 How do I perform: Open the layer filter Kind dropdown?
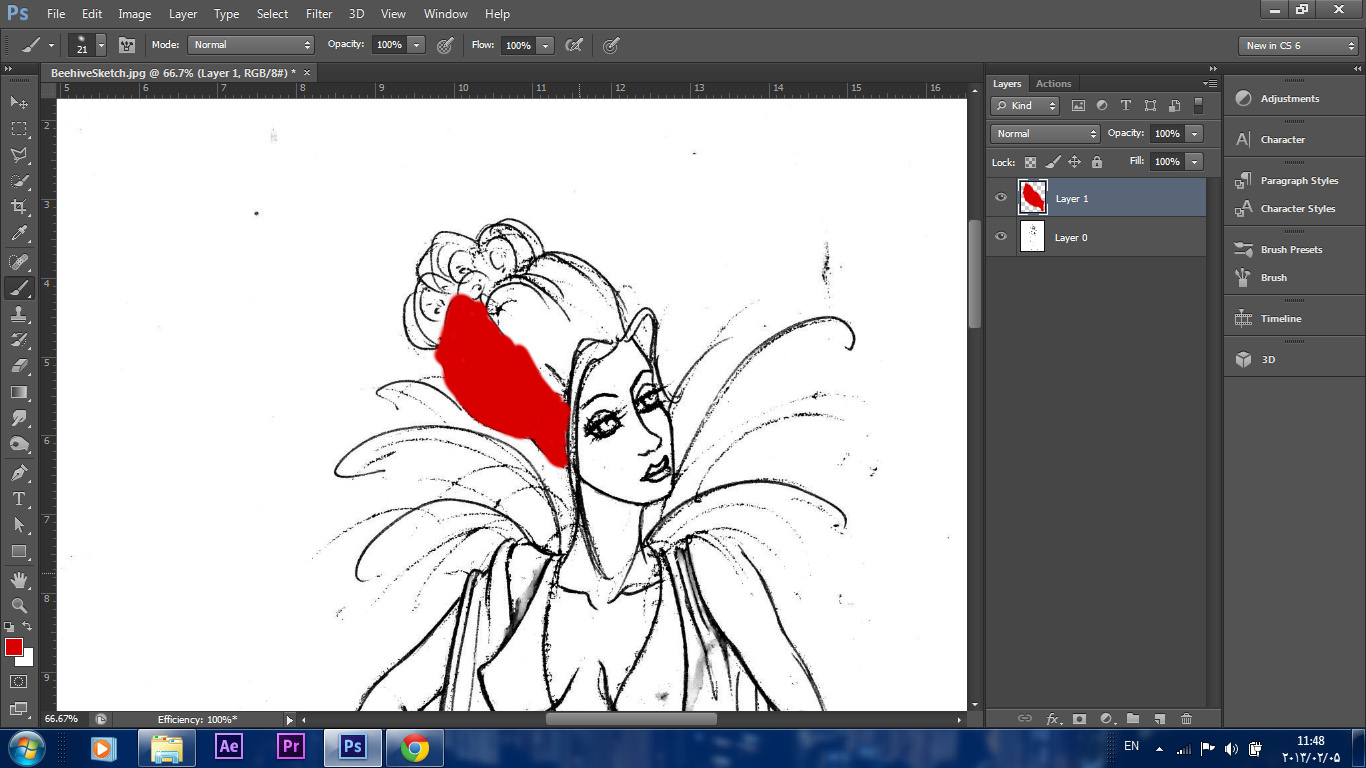(x=1025, y=105)
